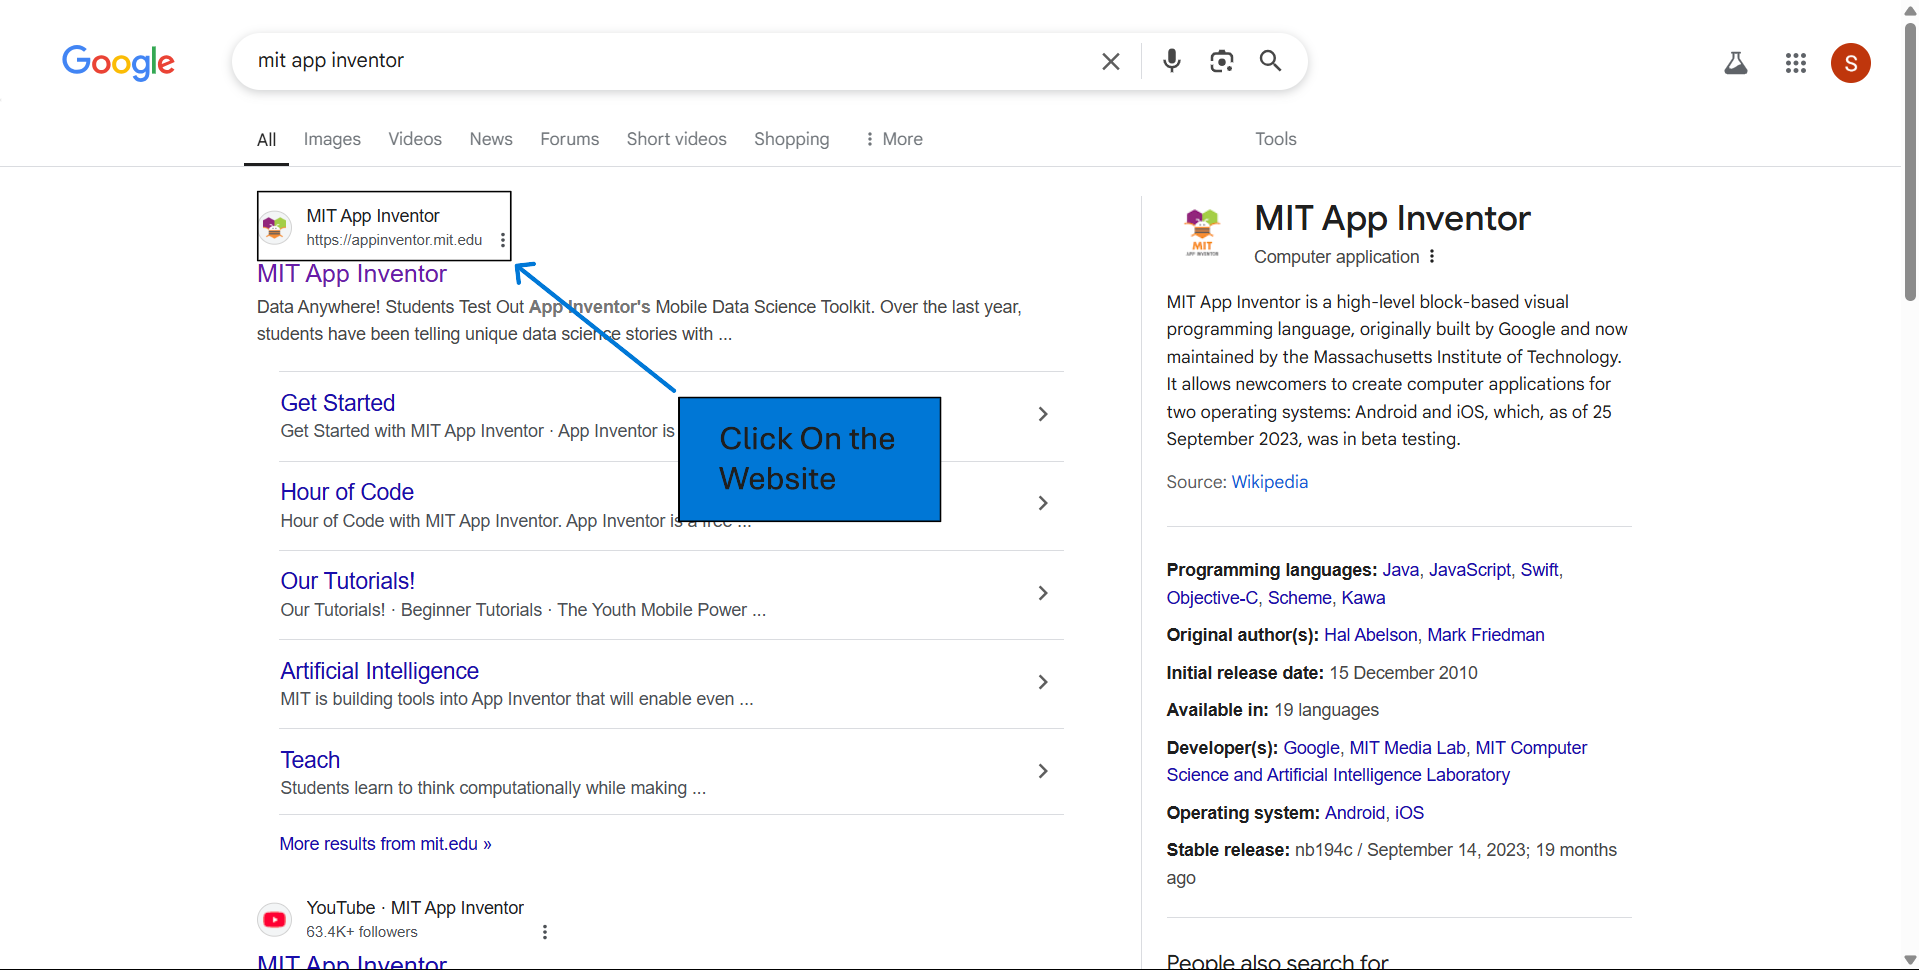
Task: Click MIT App Inventor result favicon
Action: pos(275,227)
